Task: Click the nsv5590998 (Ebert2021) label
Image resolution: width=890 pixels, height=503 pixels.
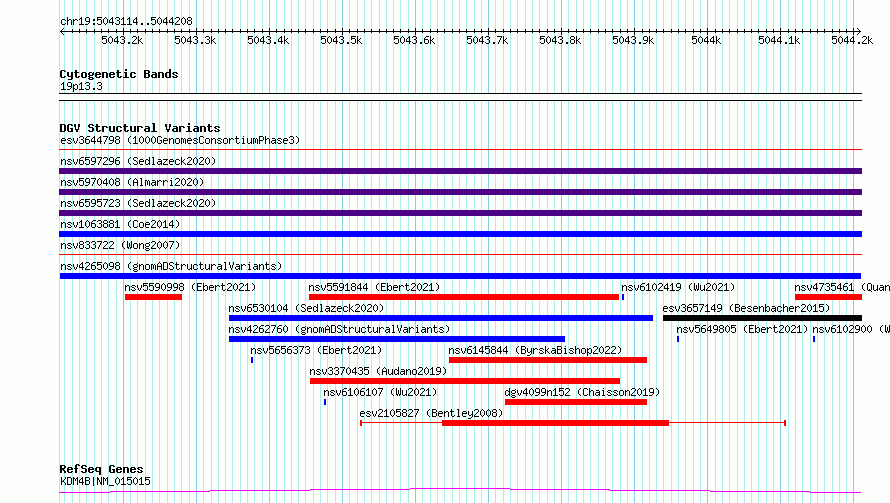Action: (190, 287)
